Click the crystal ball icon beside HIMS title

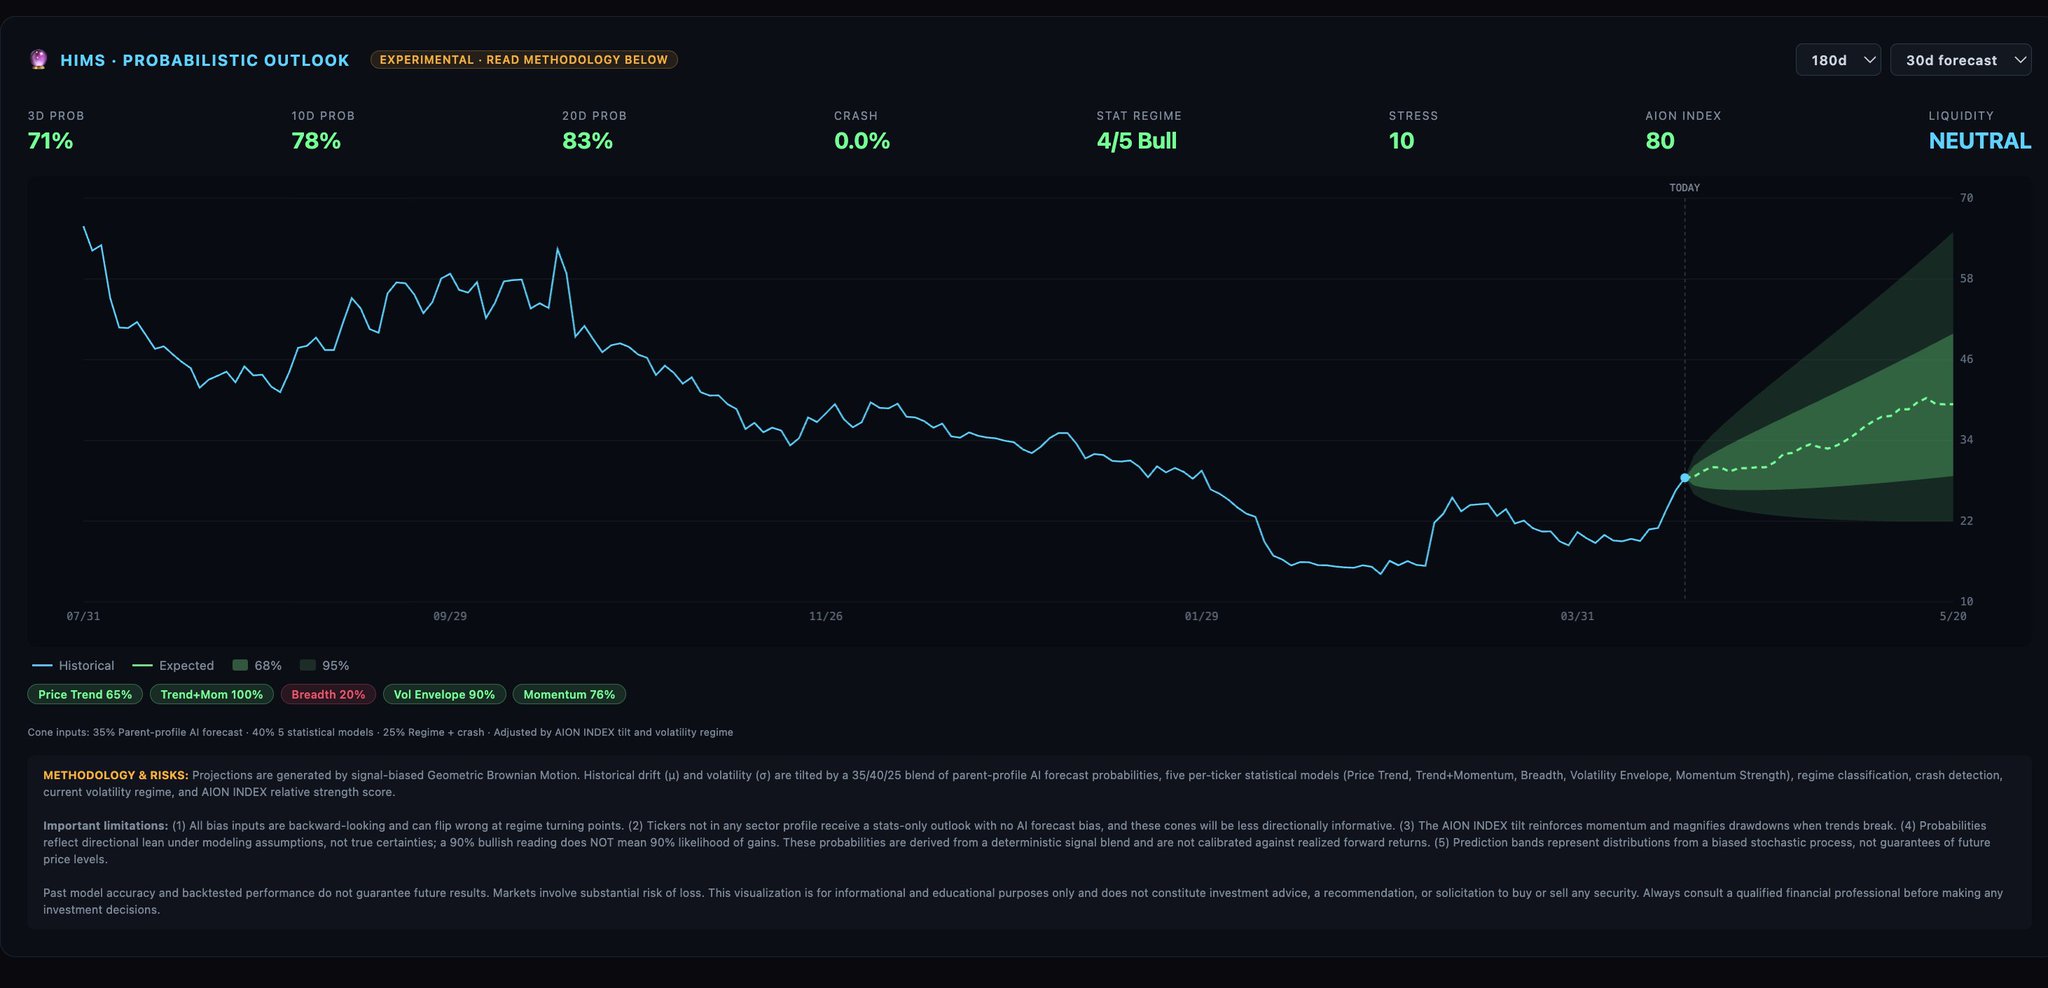[x=38, y=60]
